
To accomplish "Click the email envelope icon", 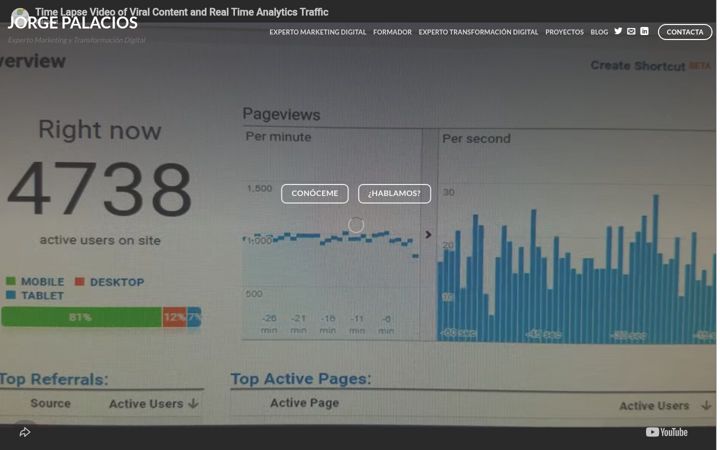I will (631, 31).
